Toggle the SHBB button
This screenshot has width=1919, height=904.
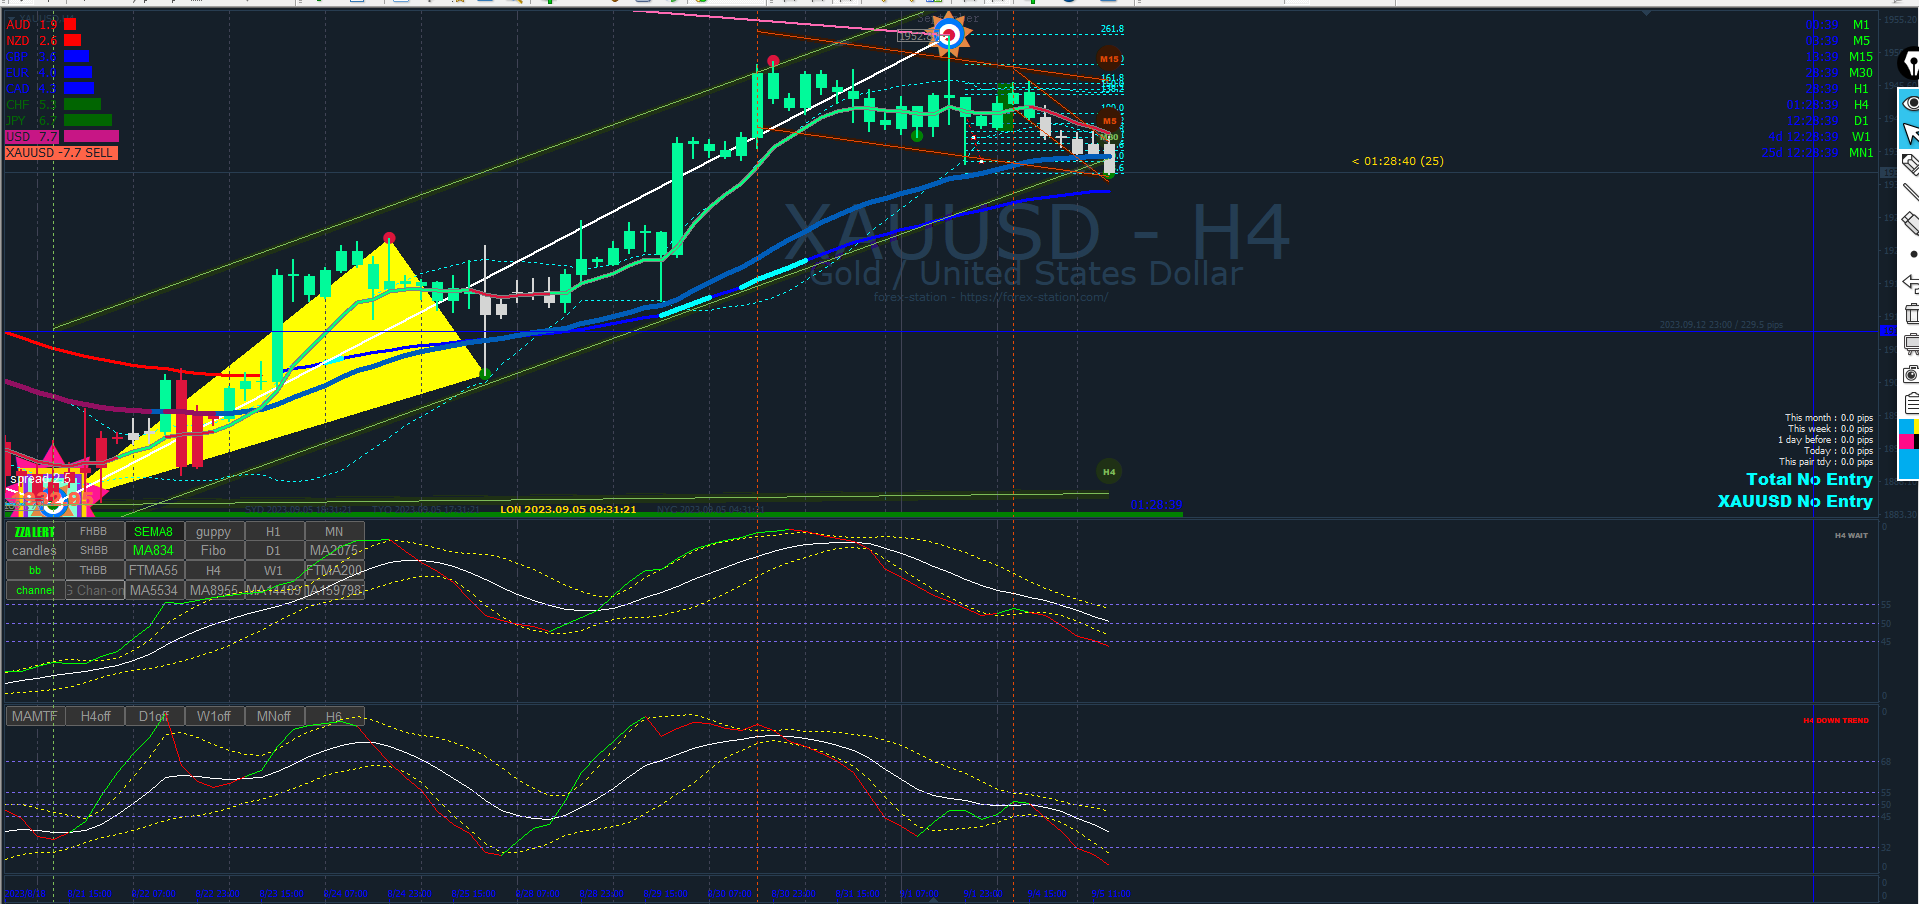click(94, 551)
